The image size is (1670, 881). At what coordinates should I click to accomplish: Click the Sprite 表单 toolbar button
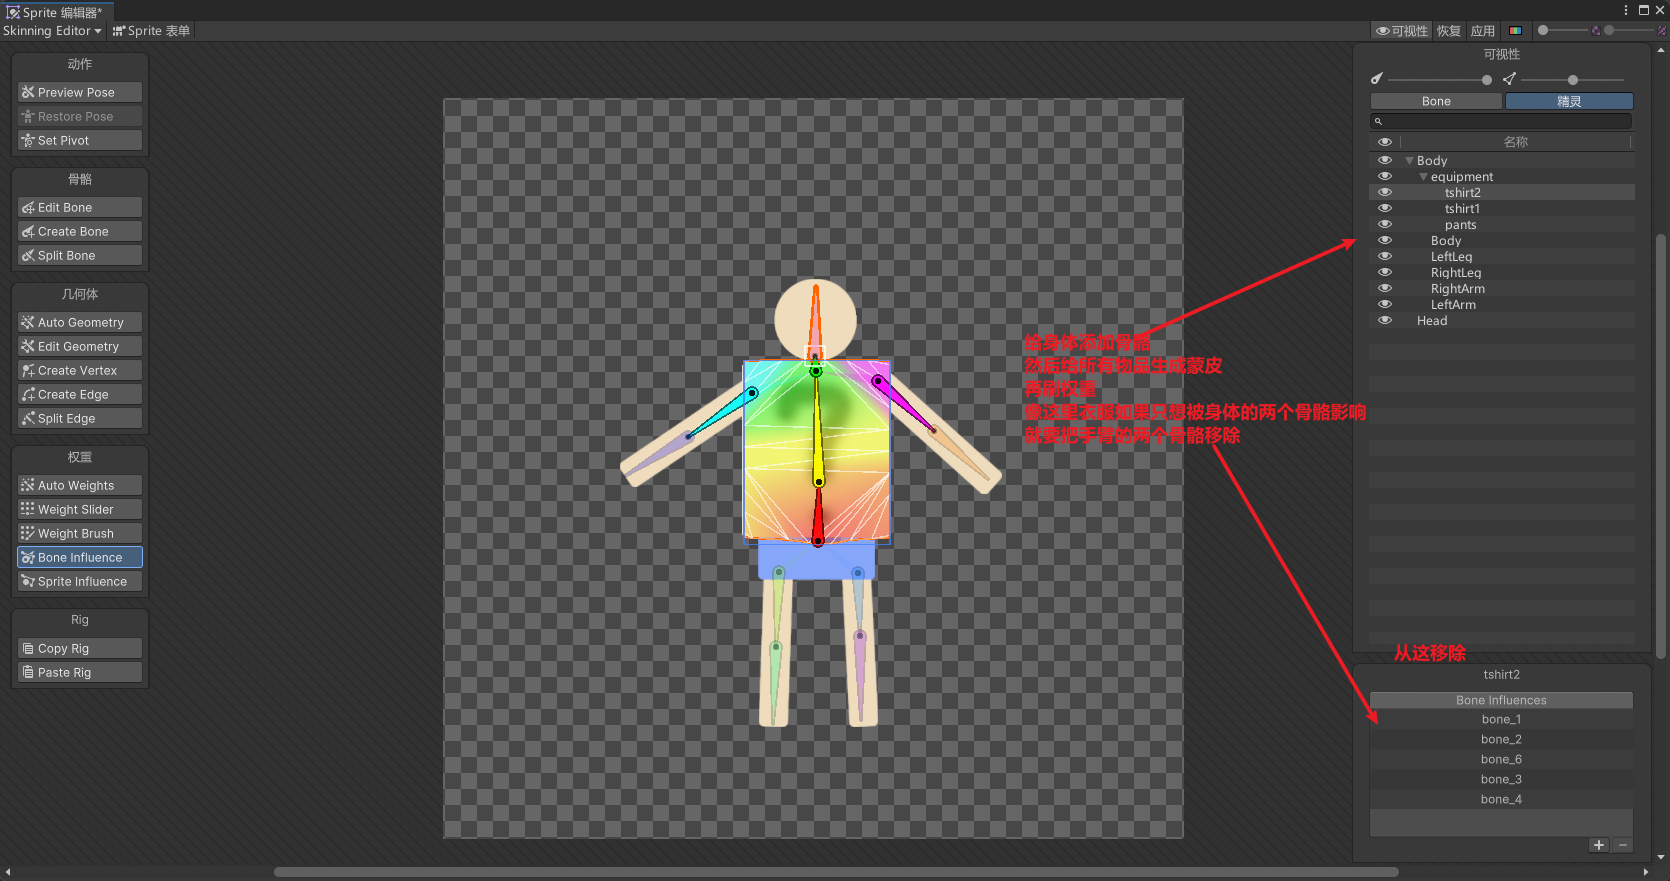tap(151, 31)
